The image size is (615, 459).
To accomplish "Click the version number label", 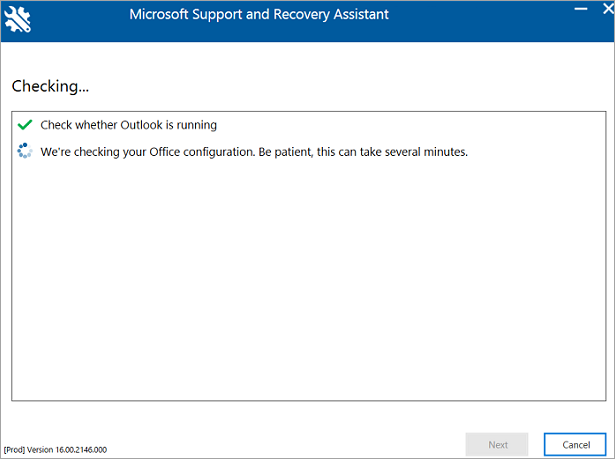I will (x=72, y=449).
